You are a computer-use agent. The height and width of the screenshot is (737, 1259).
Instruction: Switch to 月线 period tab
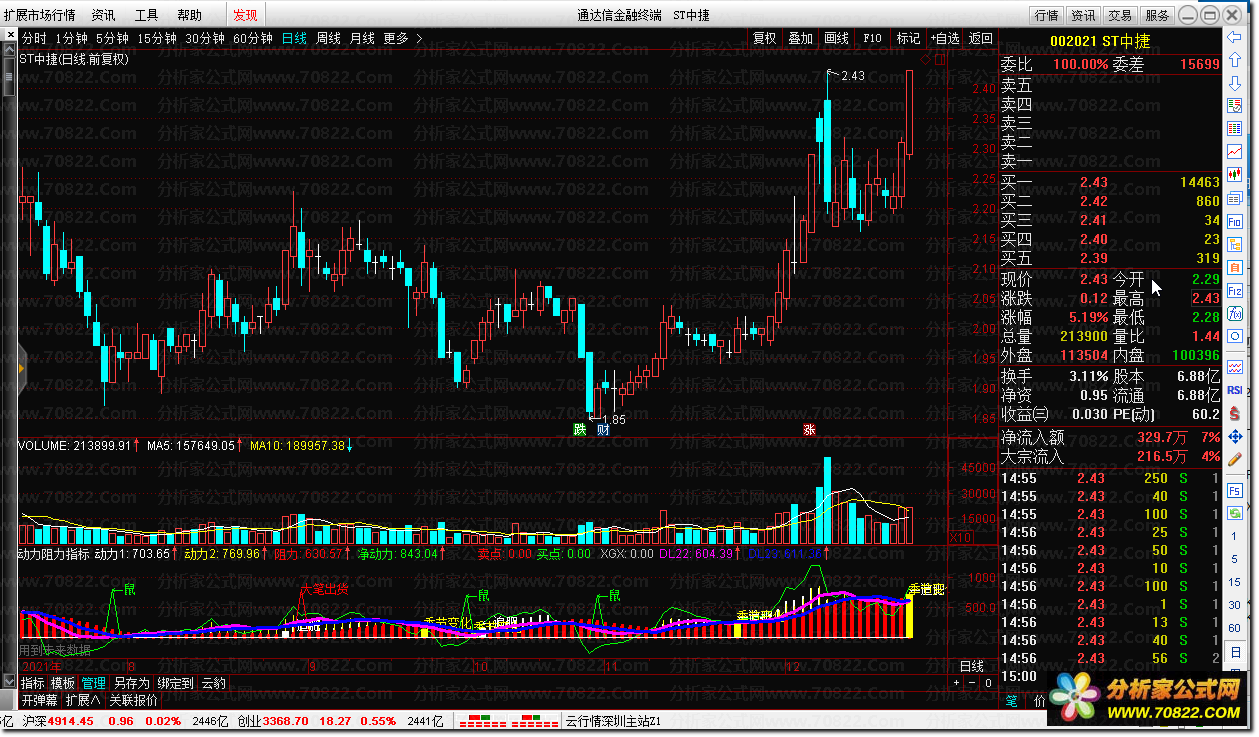[362, 38]
